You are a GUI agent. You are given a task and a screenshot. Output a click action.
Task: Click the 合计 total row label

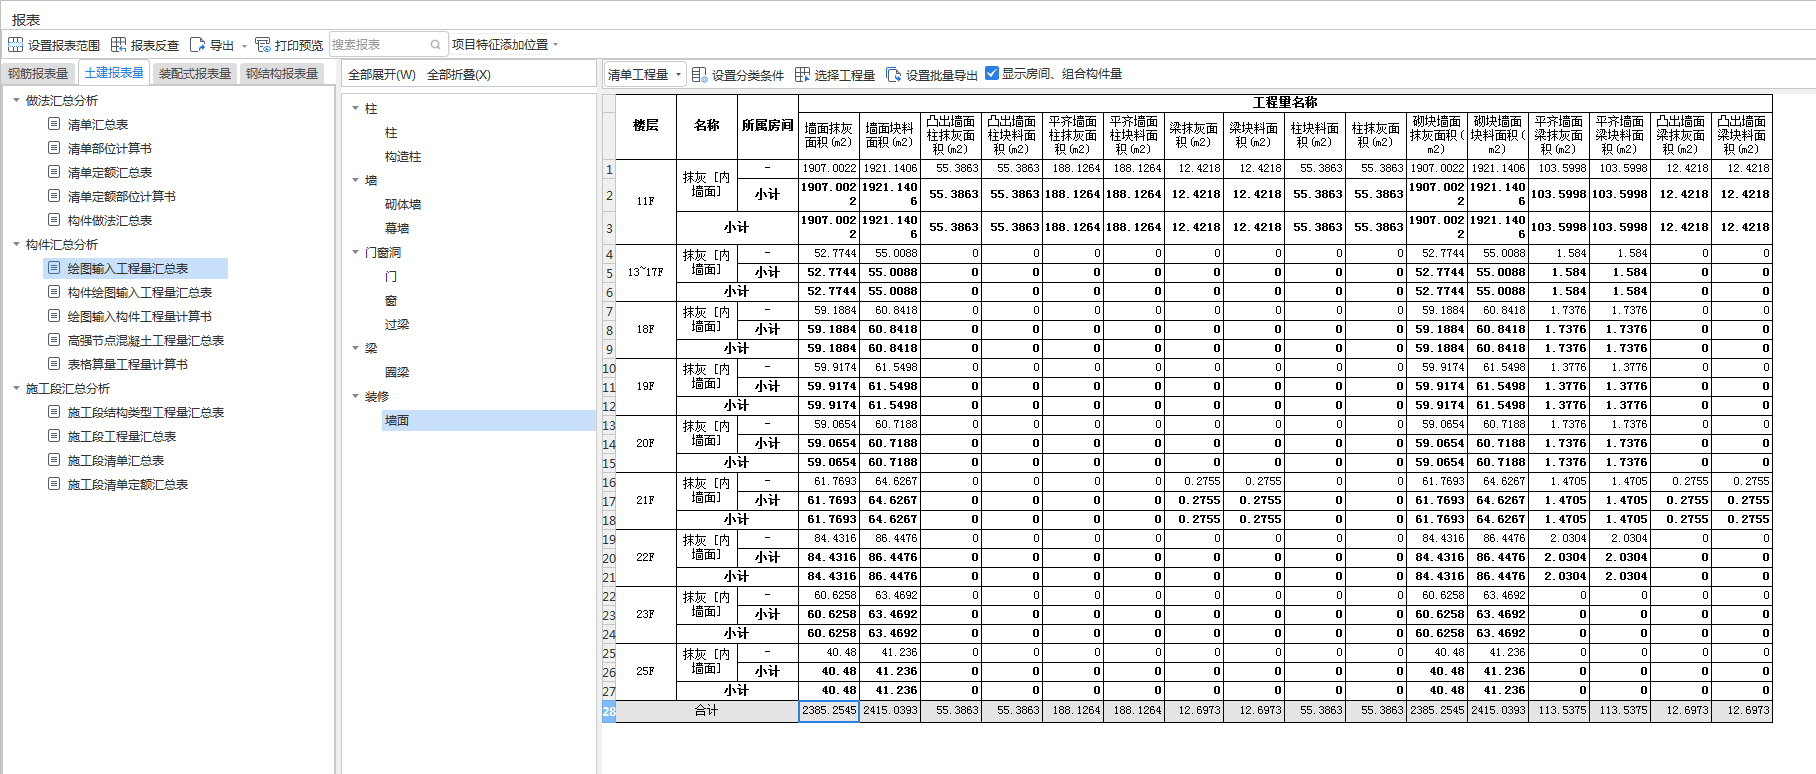coord(707,711)
